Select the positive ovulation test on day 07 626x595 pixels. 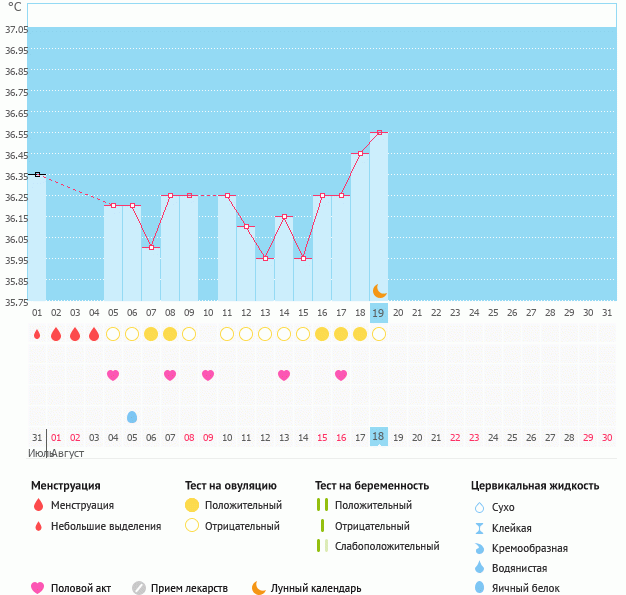tap(151, 334)
